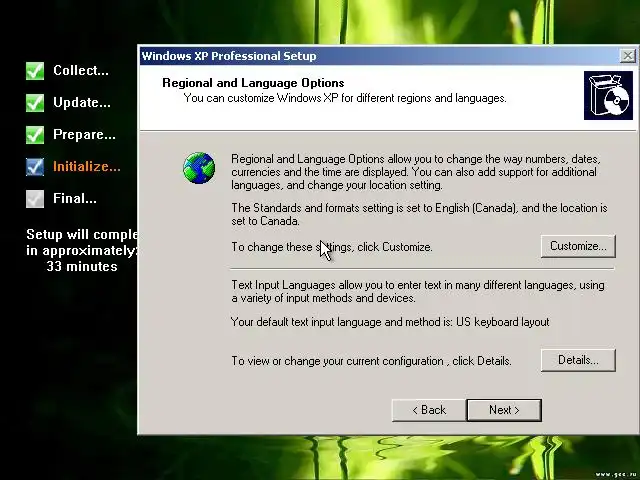Click the US keyboard layout sentence

390,322
